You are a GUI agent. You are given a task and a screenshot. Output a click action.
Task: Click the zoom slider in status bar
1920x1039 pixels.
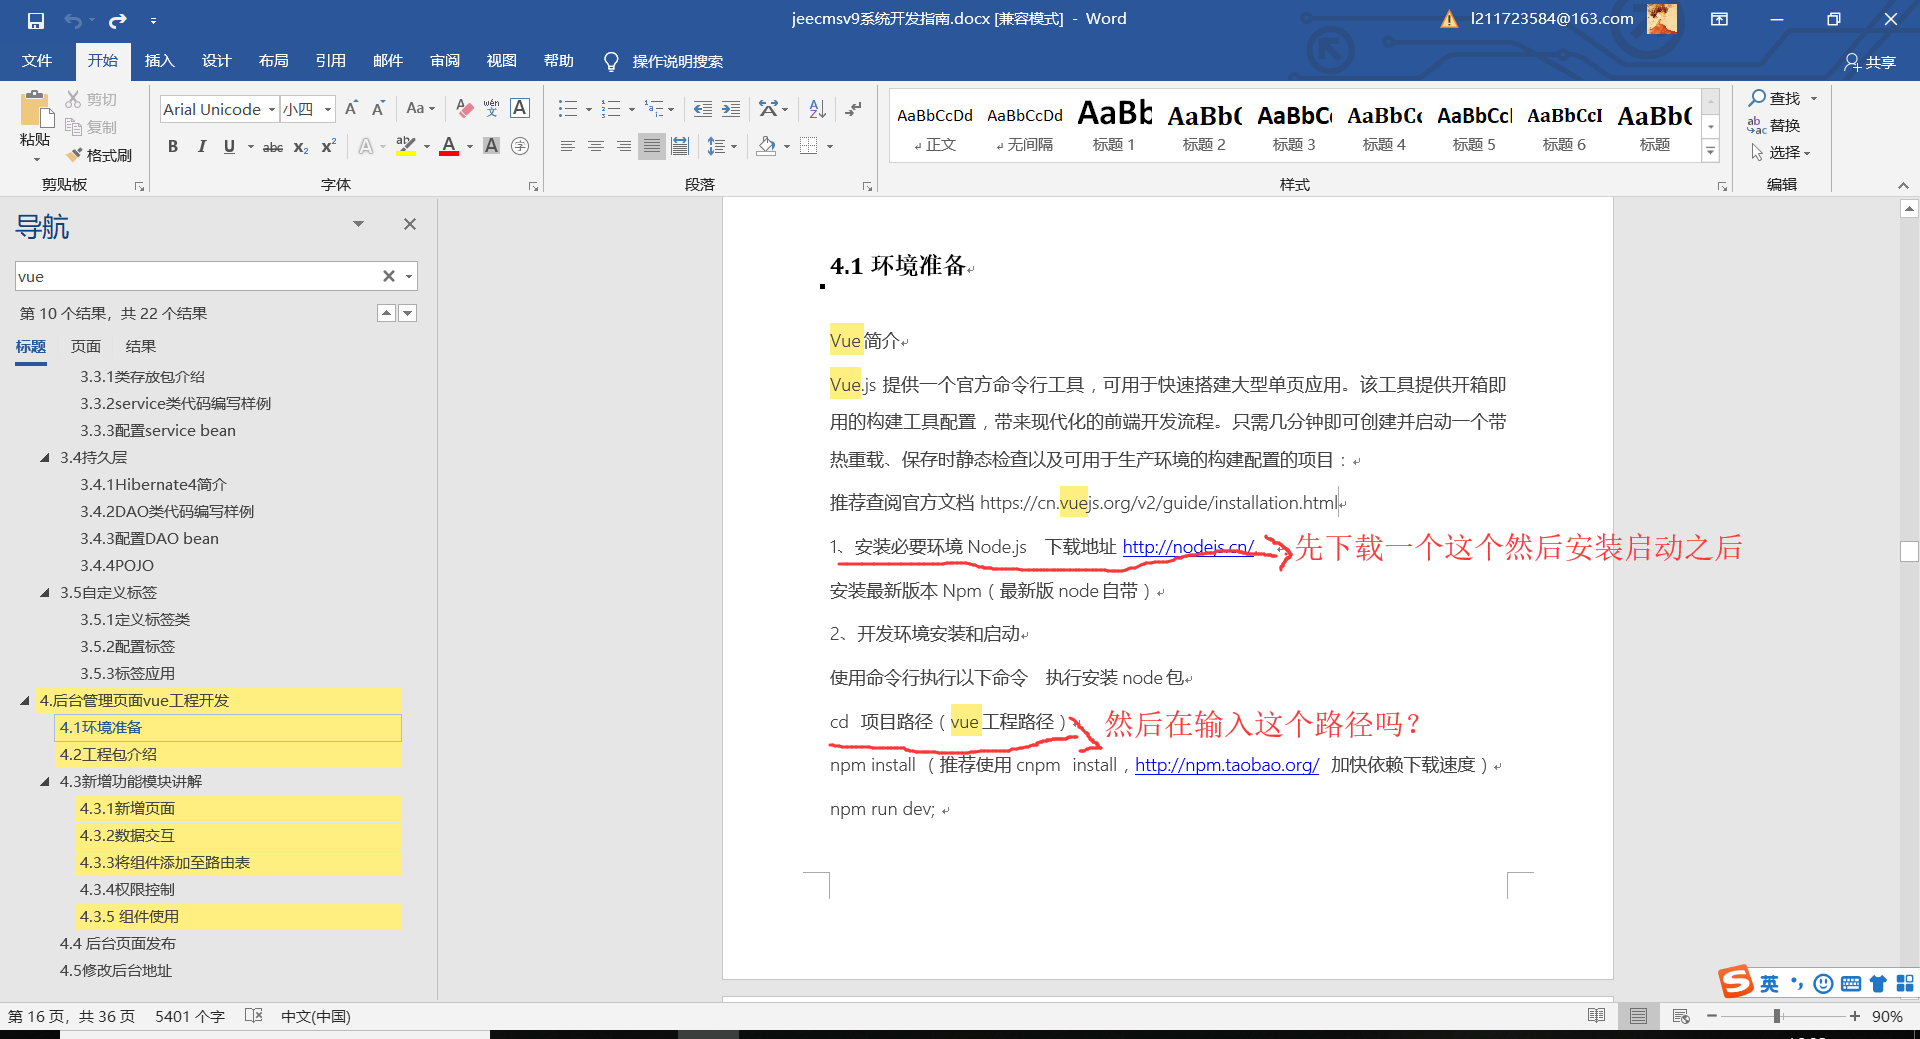click(x=1777, y=1016)
